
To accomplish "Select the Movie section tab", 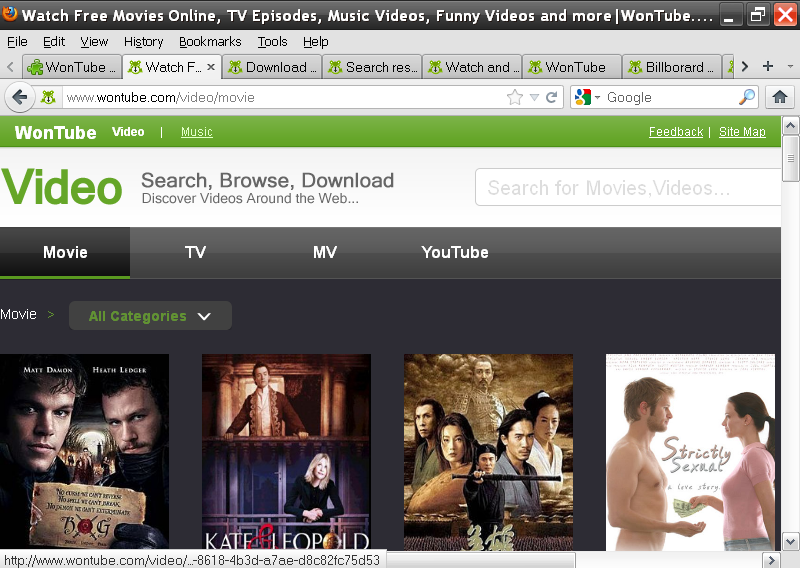I will tap(65, 253).
